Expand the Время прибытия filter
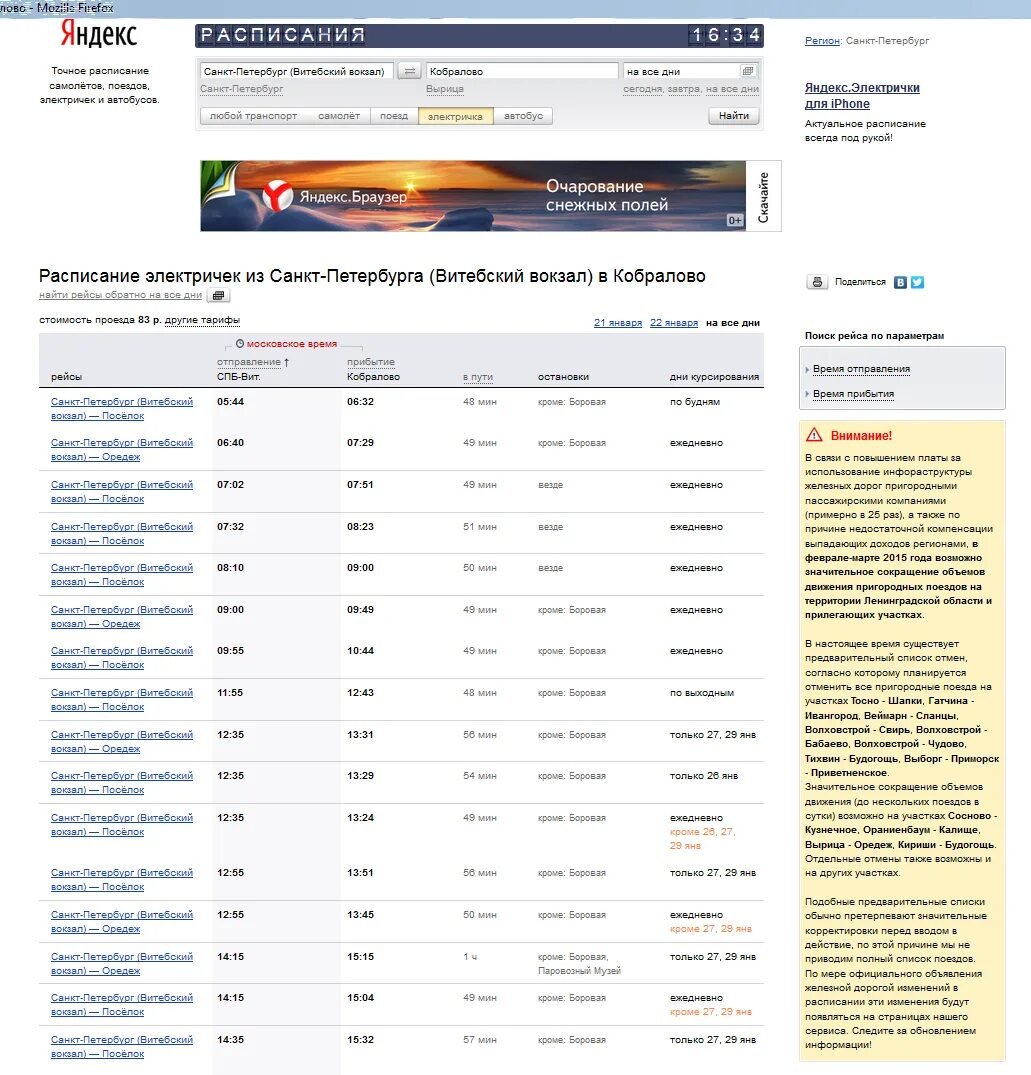 click(x=853, y=394)
